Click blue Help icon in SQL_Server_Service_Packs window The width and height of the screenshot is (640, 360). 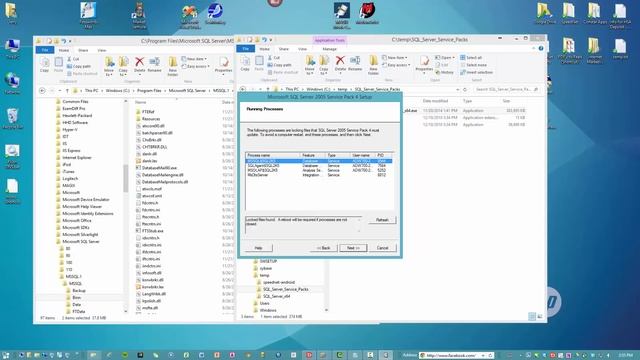coord(541,49)
